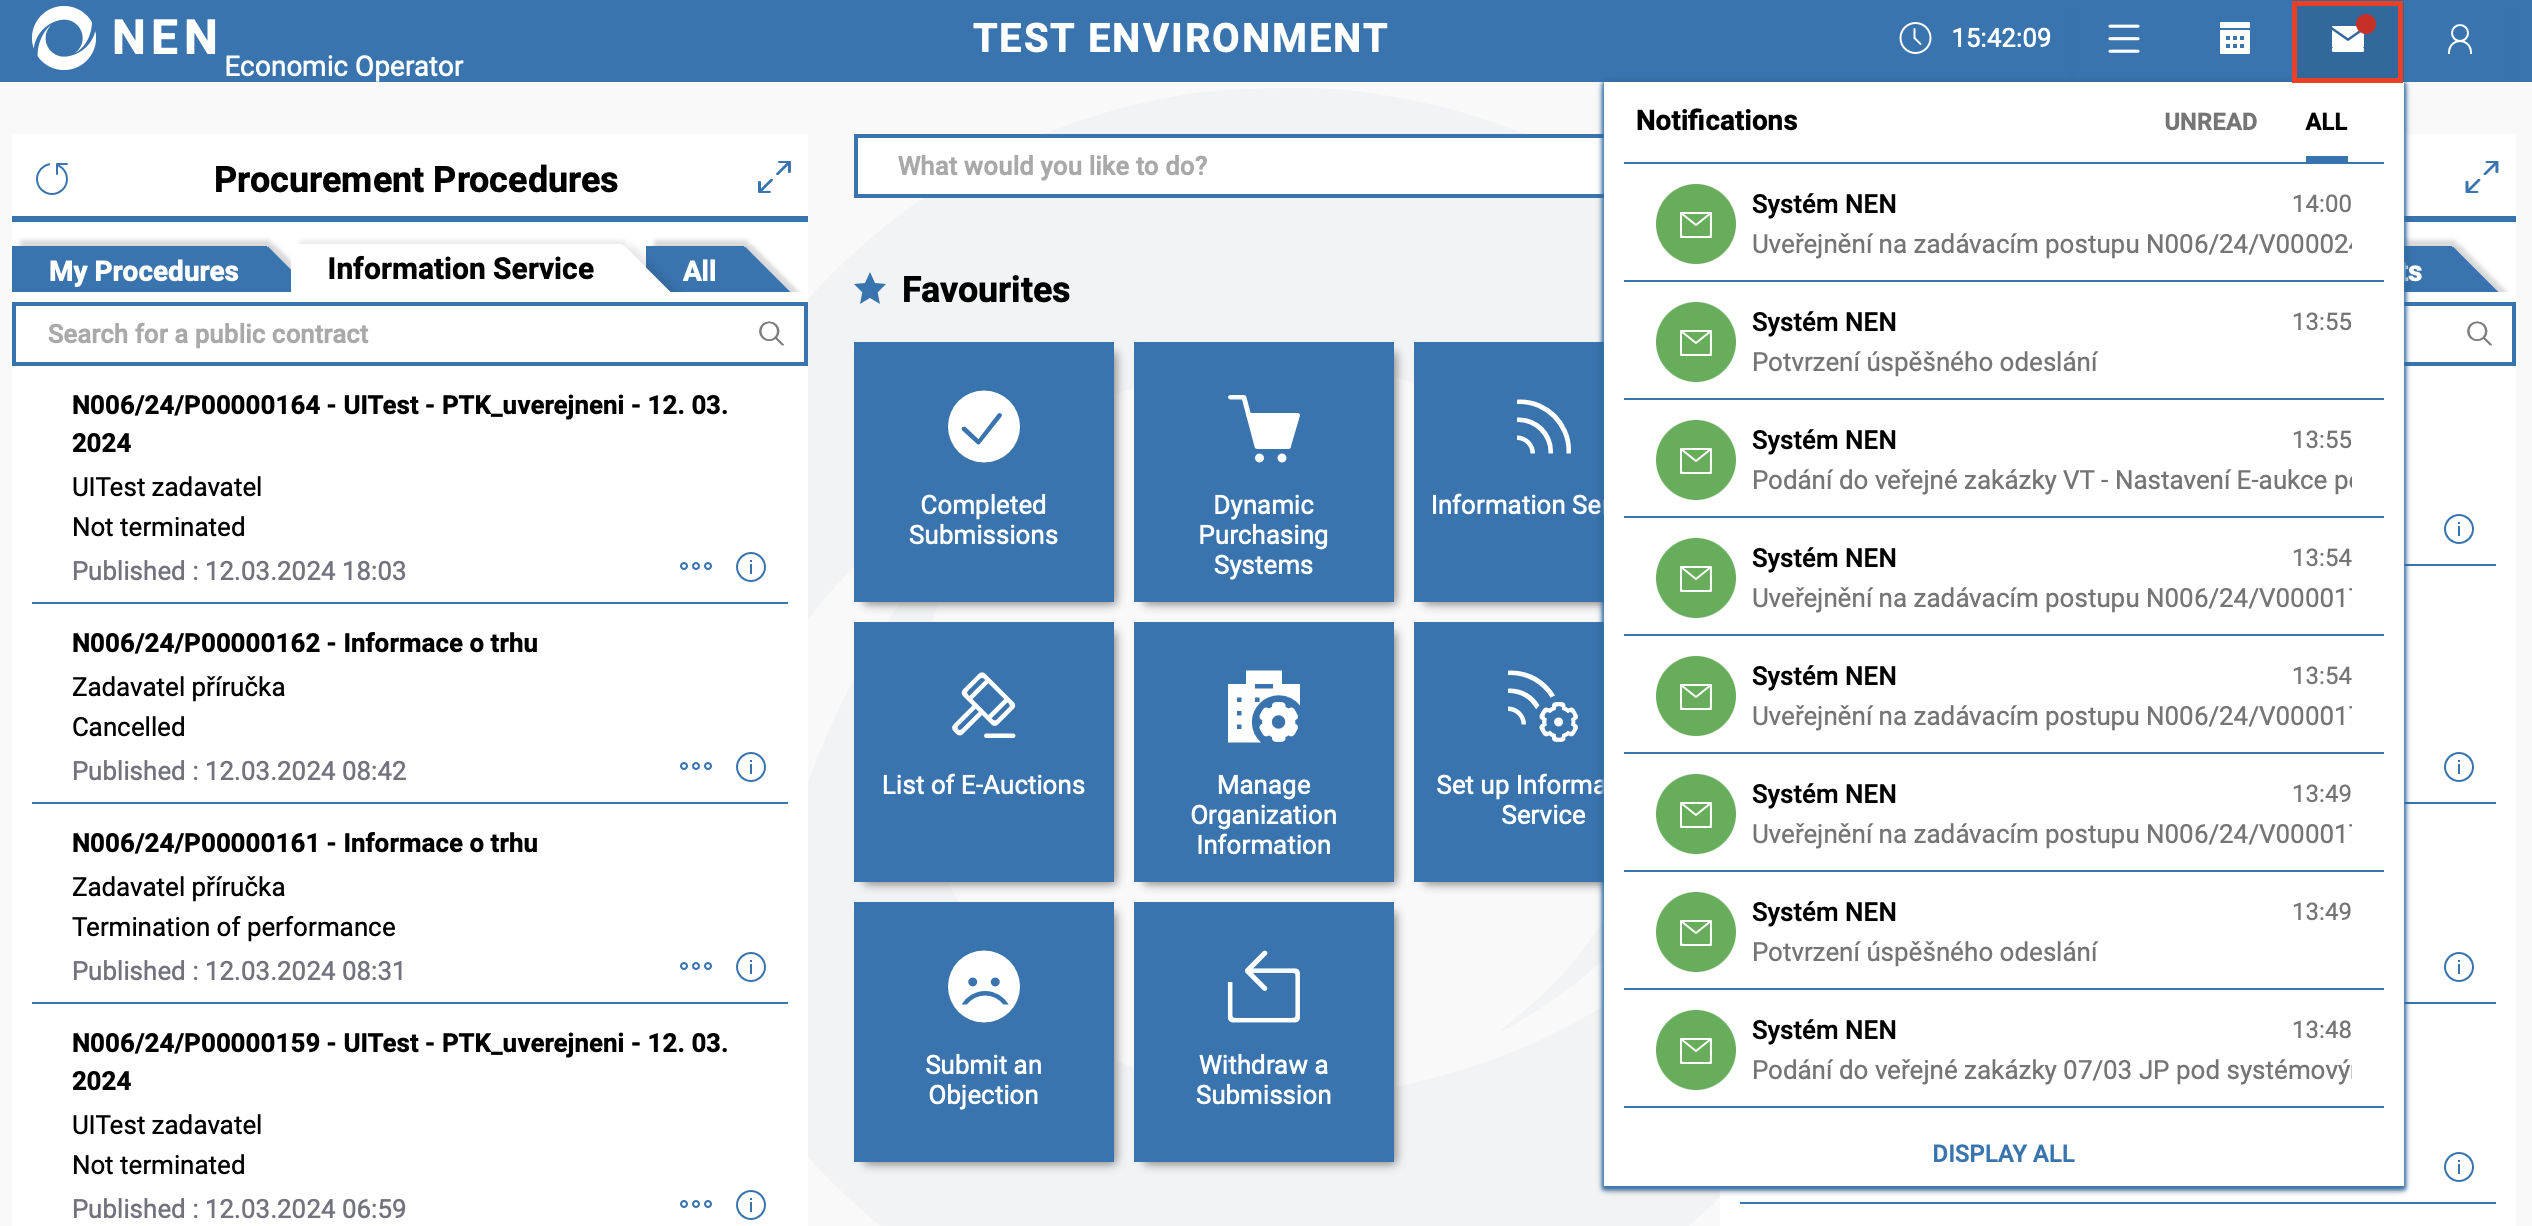Click the envelope notifications icon in header
The width and height of the screenshot is (2532, 1226).
(2346, 40)
